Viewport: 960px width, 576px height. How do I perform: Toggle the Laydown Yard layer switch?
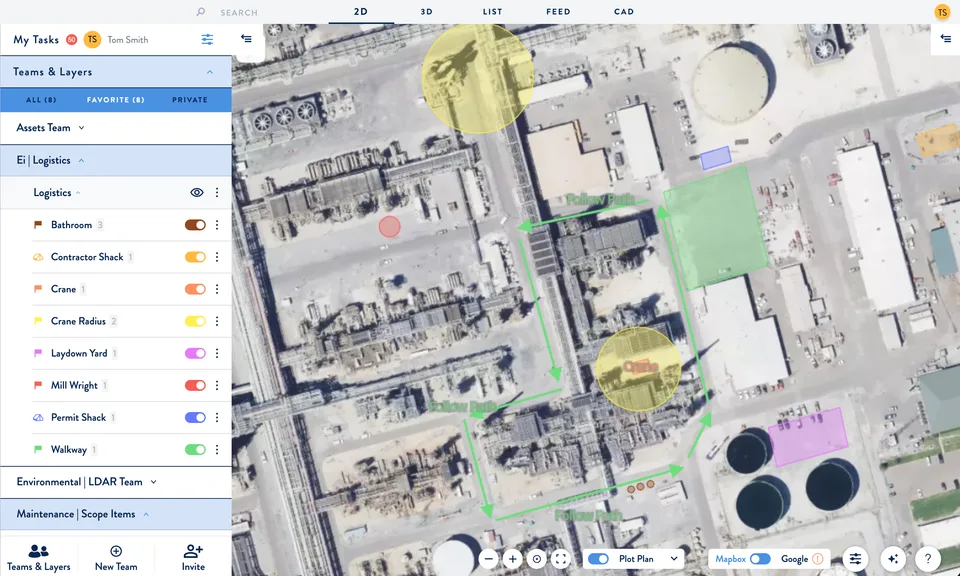click(195, 353)
